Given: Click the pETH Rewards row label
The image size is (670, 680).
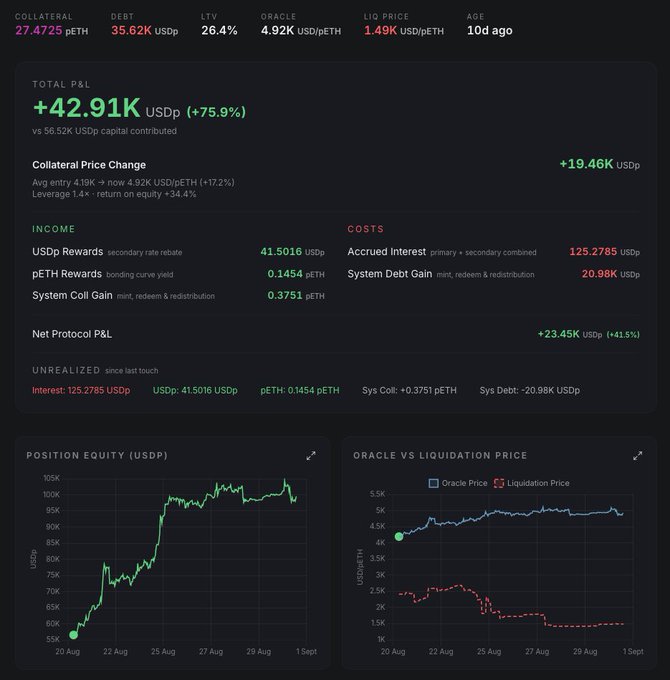Looking at the screenshot, I should coord(67,274).
